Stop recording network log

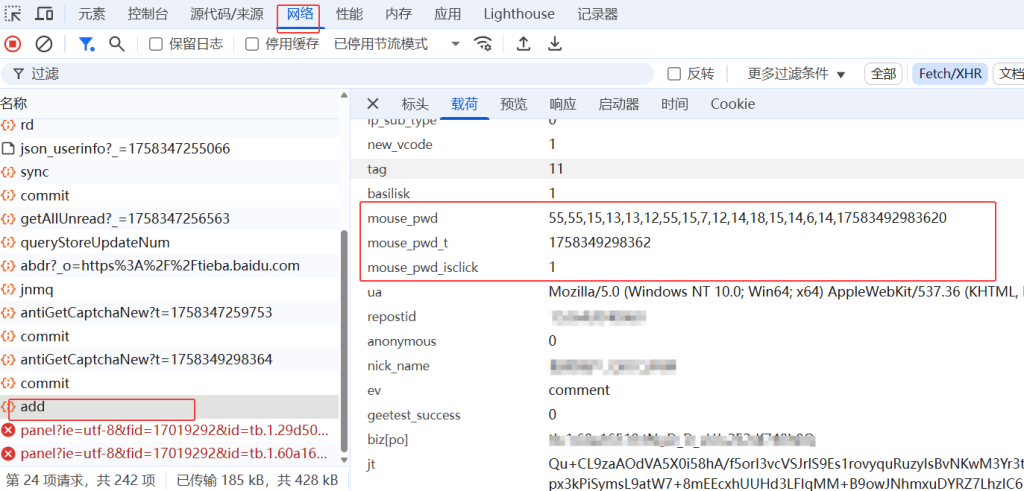(x=13, y=44)
